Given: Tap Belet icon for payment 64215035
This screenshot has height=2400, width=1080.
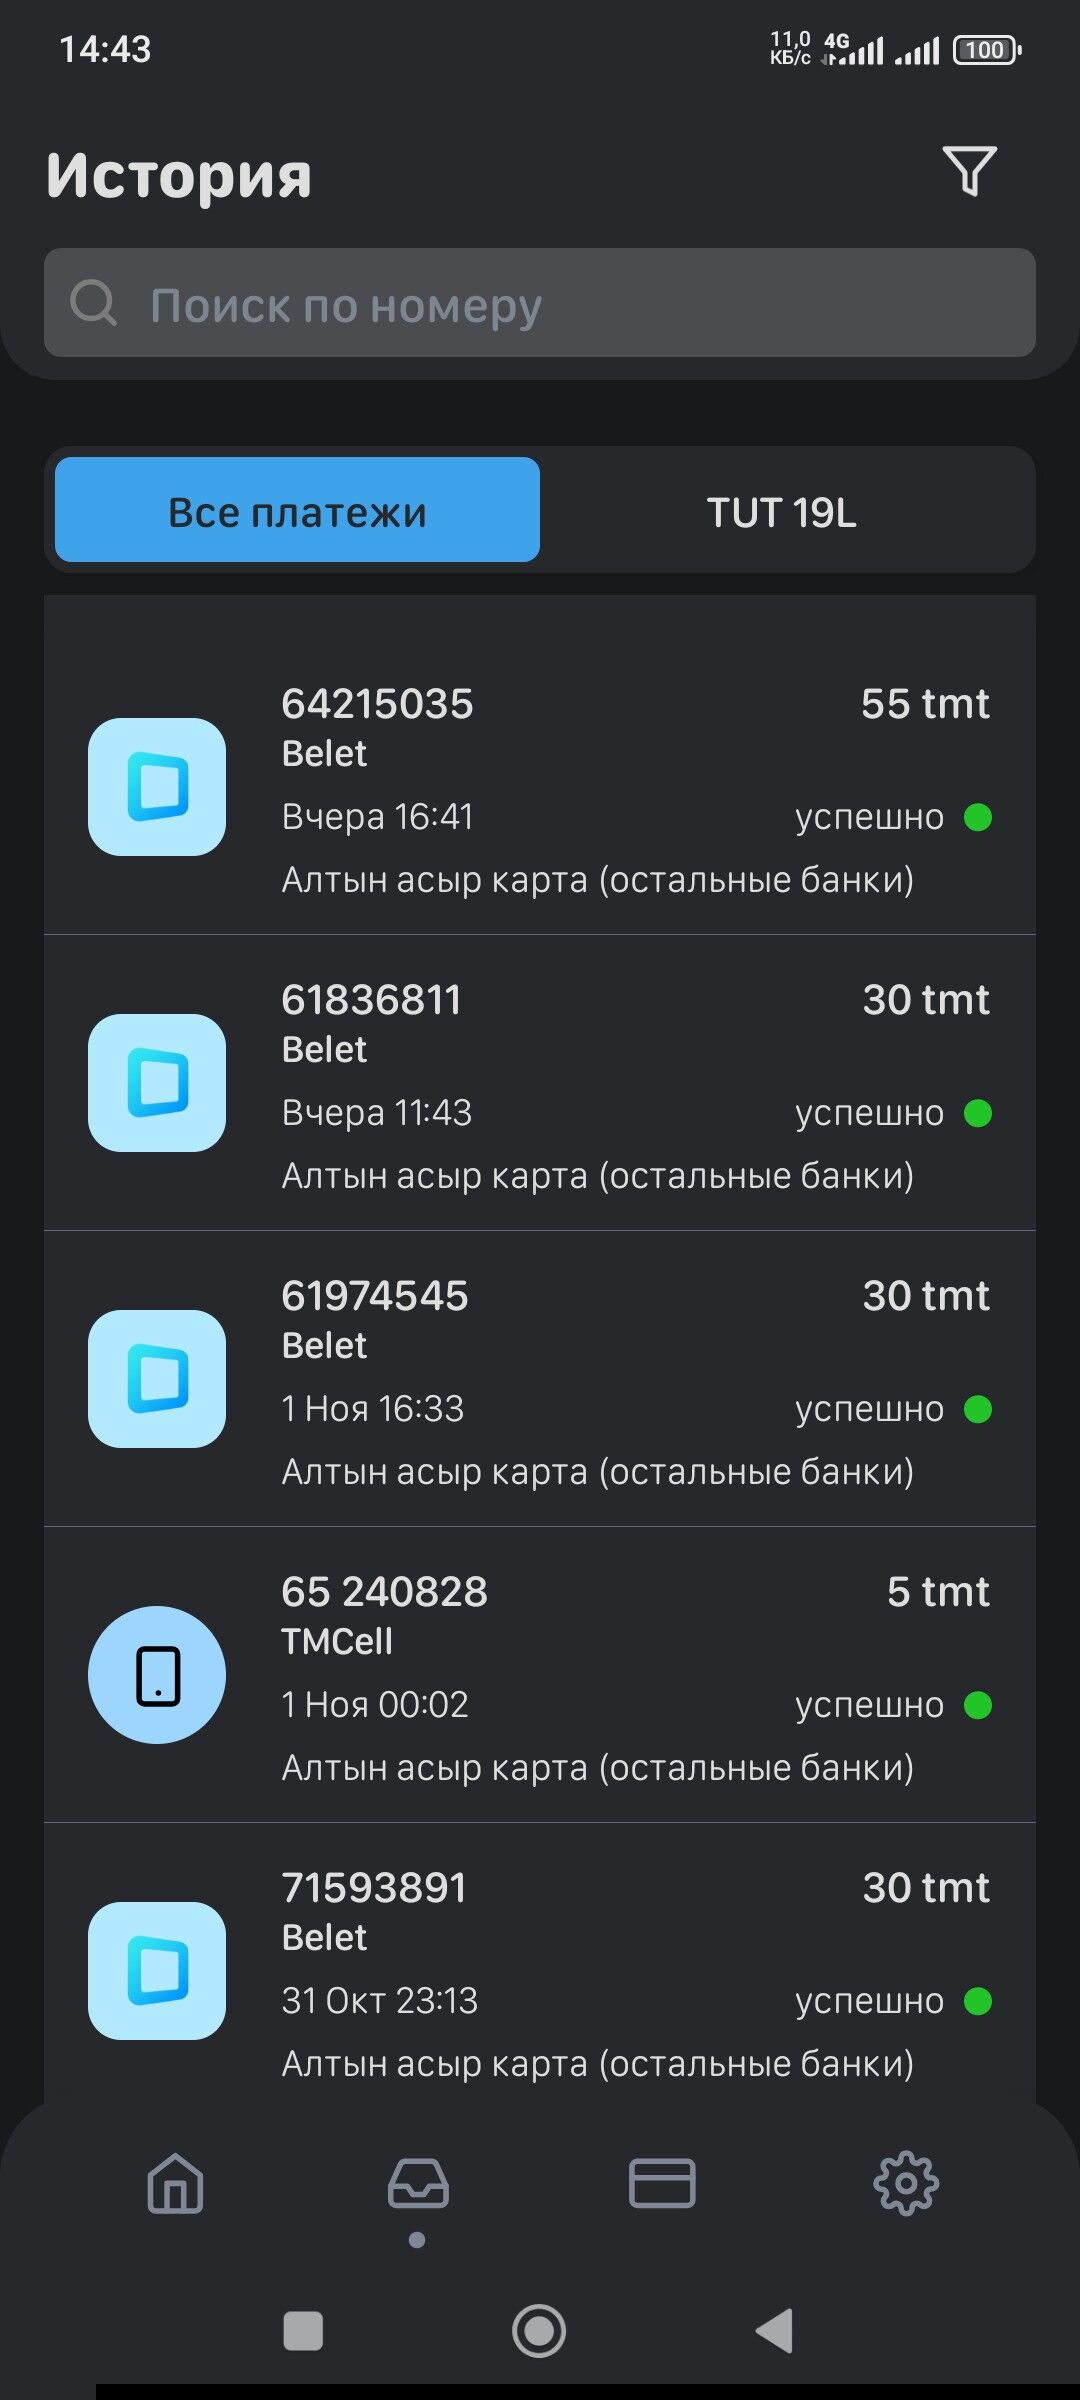Looking at the screenshot, I should (x=157, y=787).
